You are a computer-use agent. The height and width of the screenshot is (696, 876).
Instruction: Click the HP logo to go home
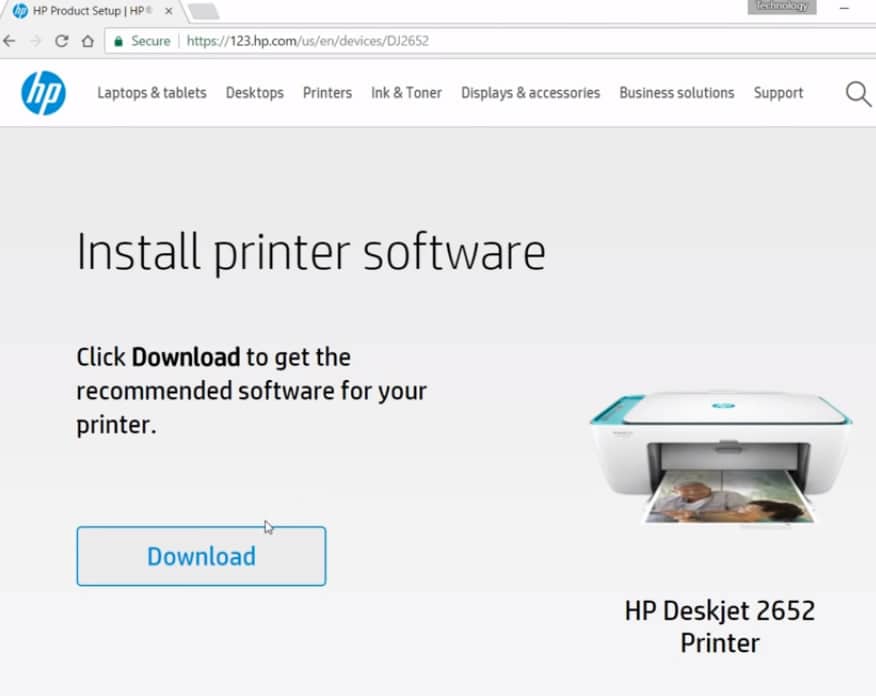click(43, 92)
